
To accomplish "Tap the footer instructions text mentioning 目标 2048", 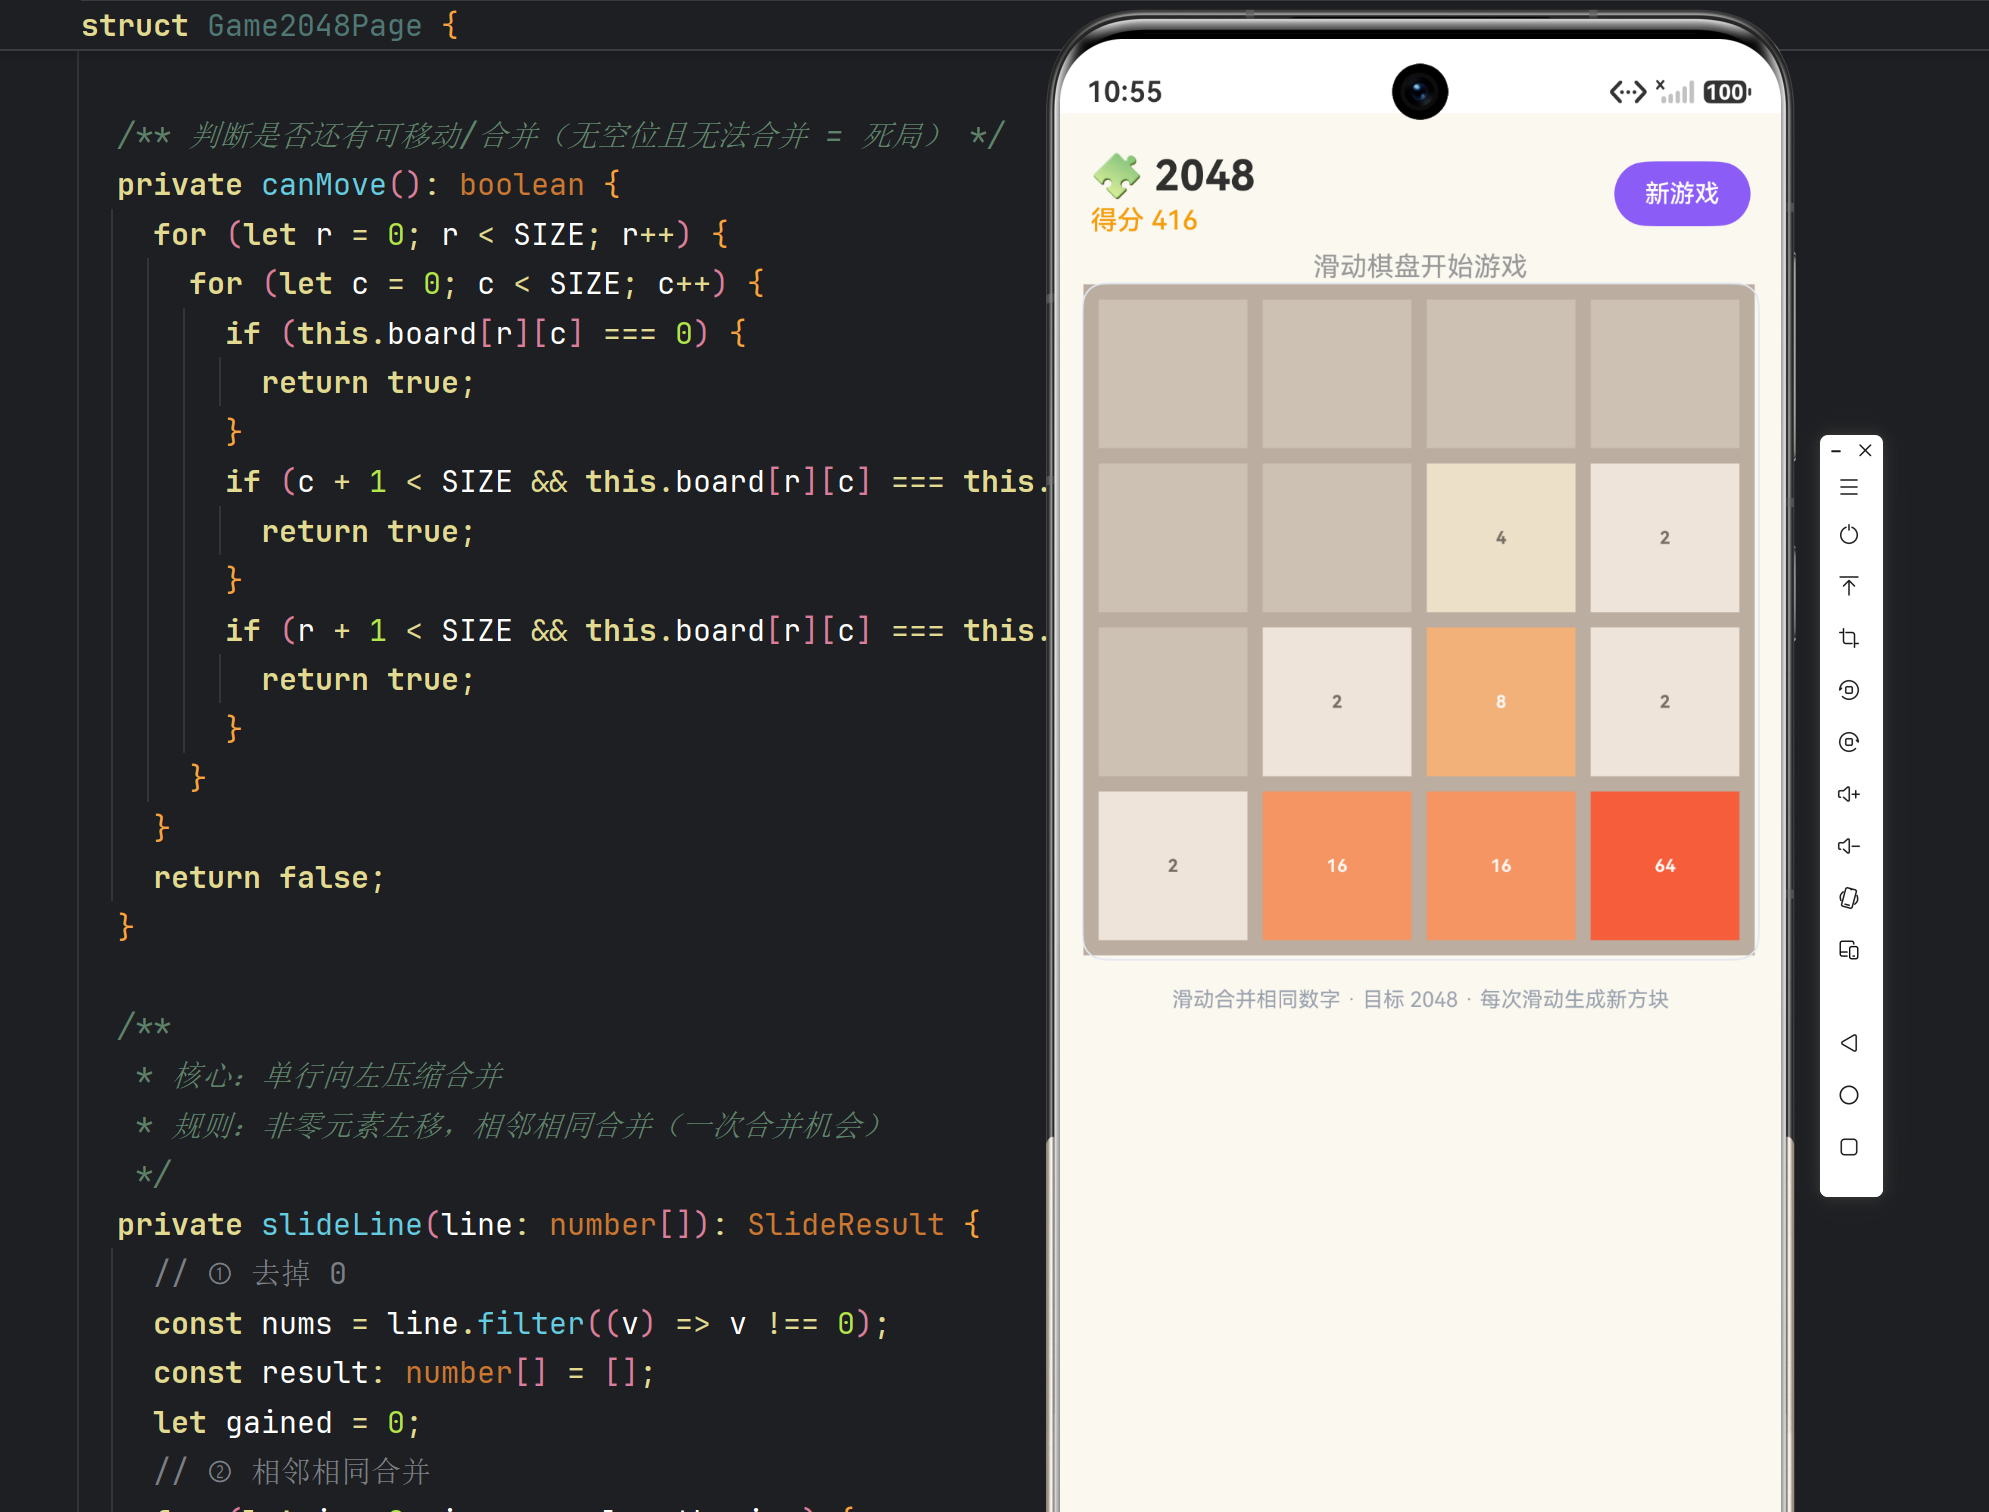I will coord(1420,999).
